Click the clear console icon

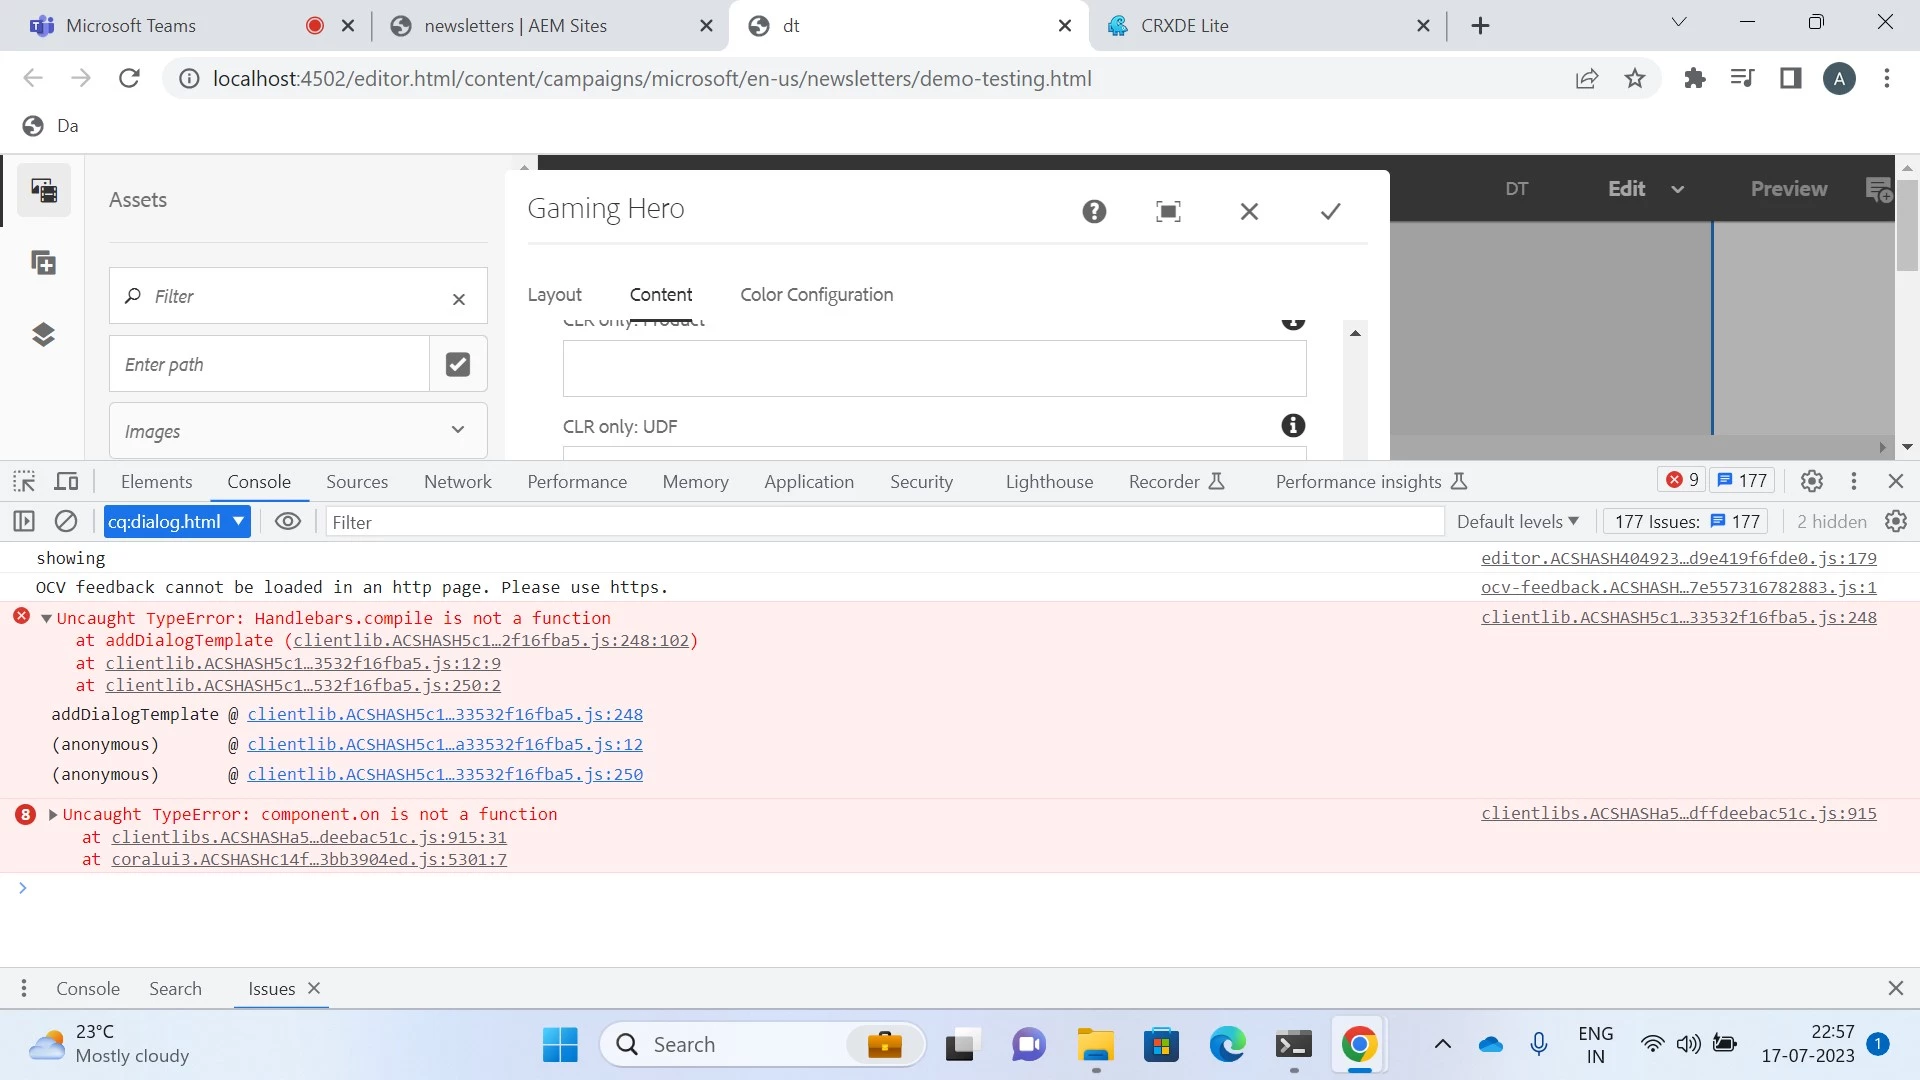tap(66, 521)
